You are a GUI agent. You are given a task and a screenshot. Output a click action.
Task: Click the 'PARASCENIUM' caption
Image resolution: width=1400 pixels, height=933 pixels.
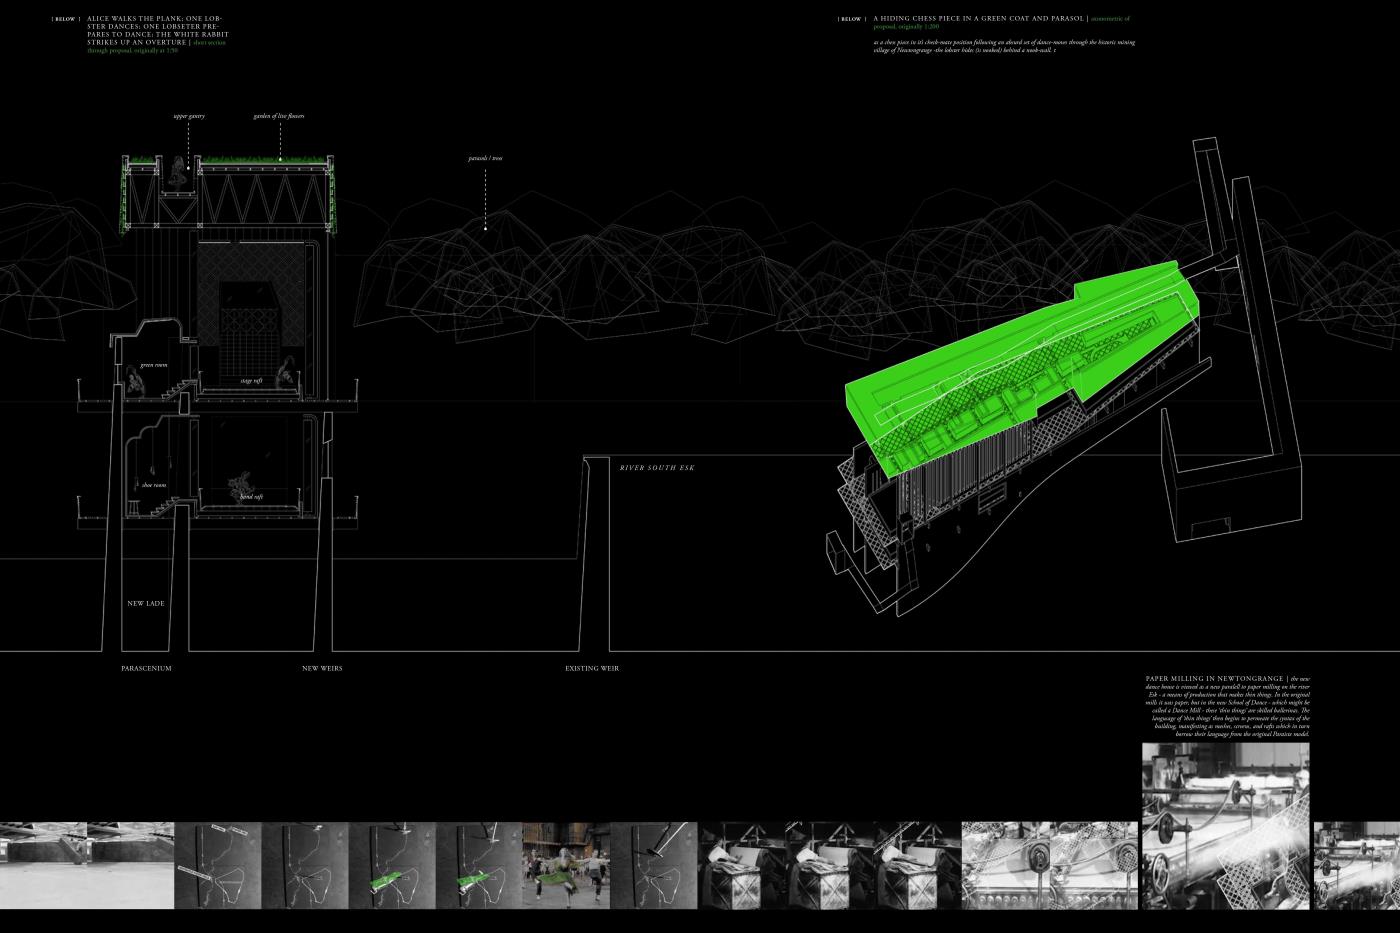(147, 668)
